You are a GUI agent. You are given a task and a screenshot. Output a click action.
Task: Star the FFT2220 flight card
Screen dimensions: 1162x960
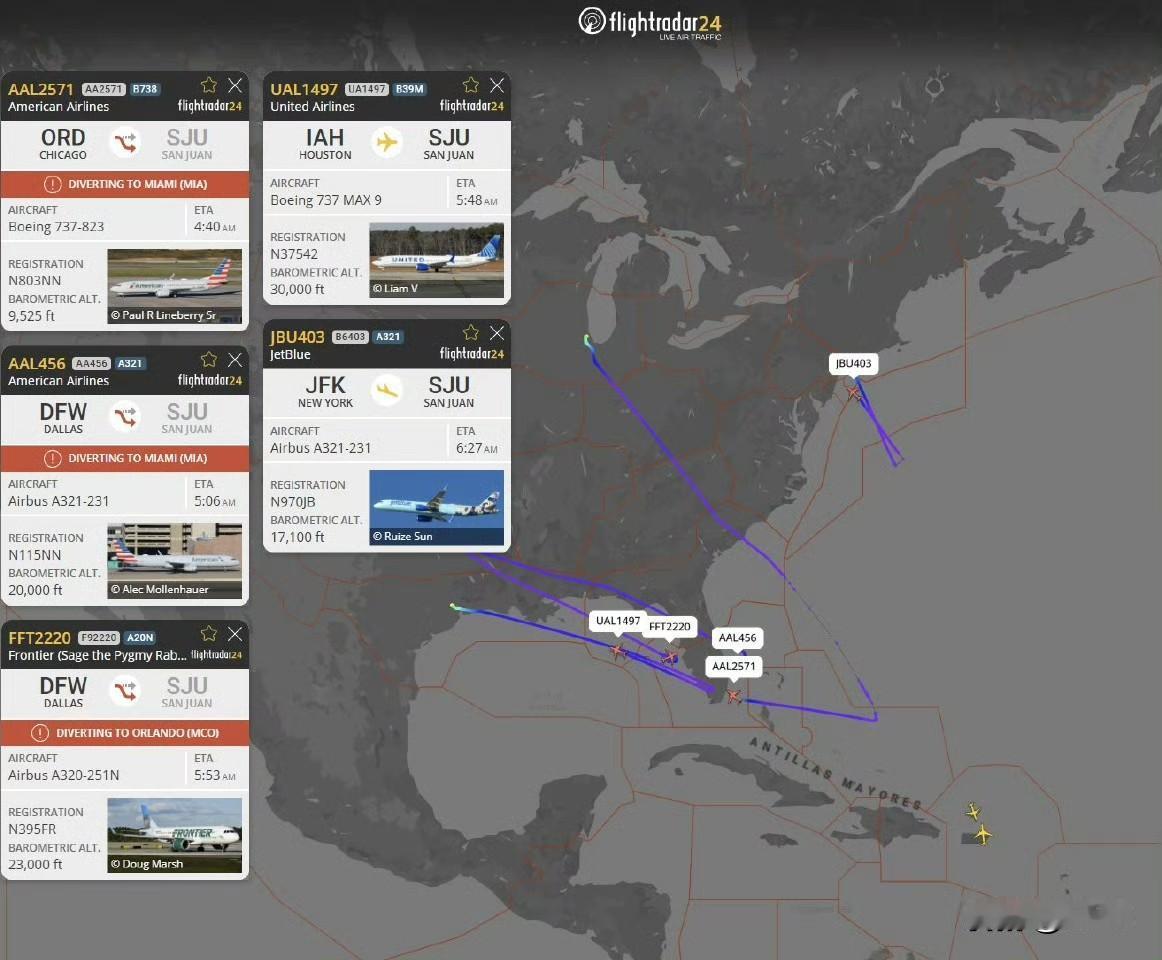coord(209,633)
